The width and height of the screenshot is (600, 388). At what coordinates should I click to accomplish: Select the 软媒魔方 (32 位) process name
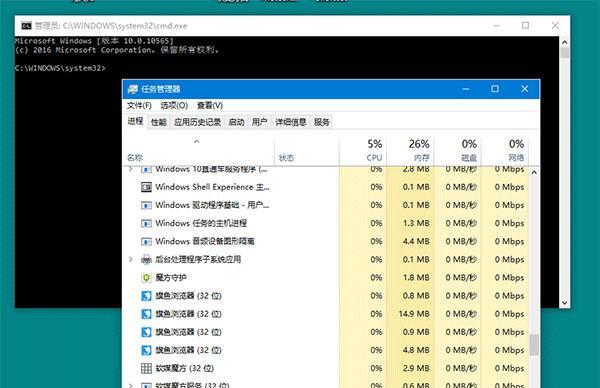click(184, 368)
